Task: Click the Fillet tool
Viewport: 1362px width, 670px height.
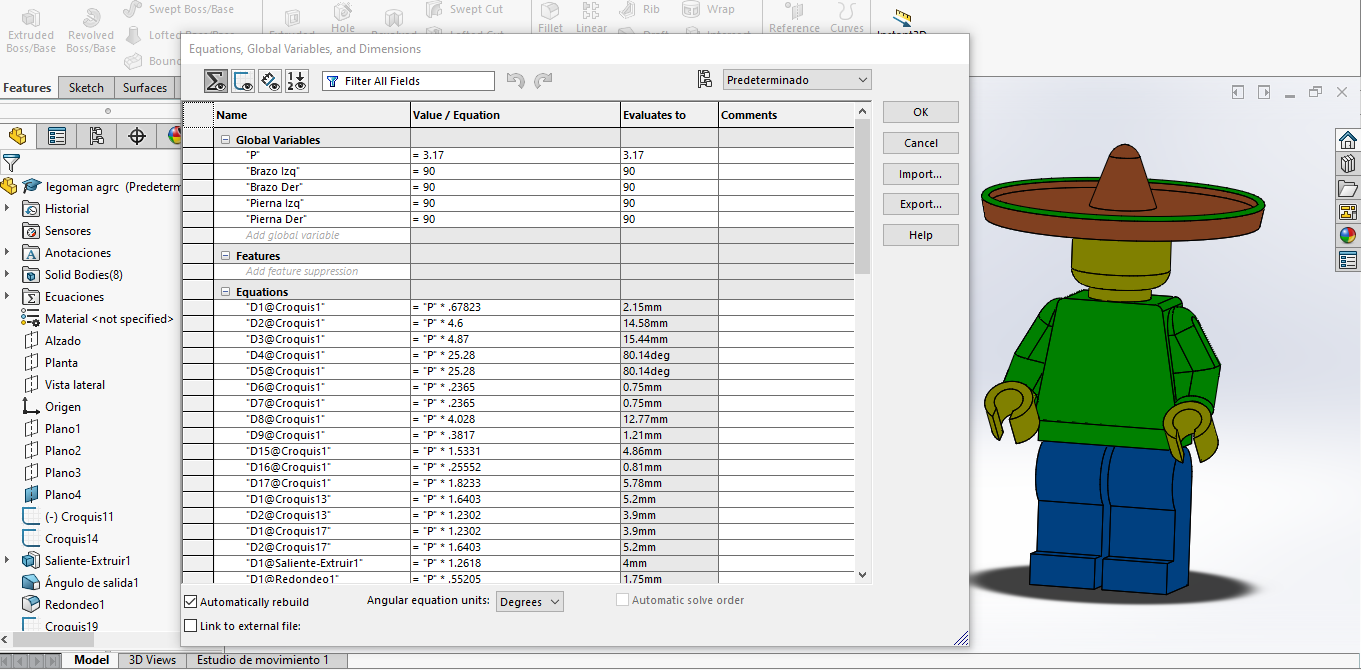Action: (550, 18)
